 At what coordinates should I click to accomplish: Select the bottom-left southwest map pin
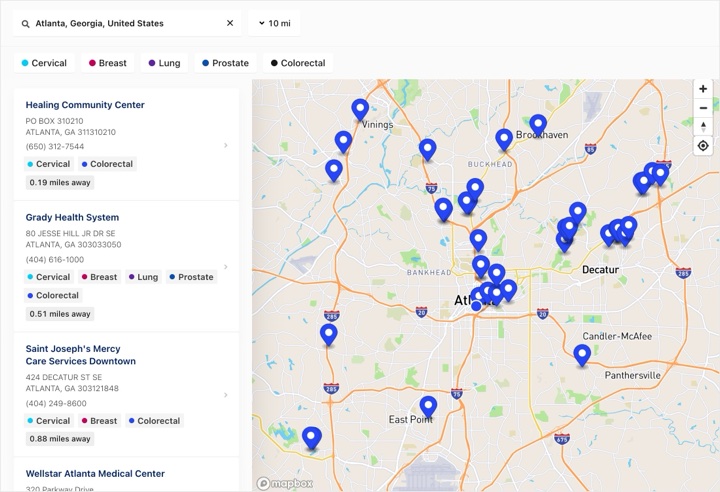[x=311, y=438]
